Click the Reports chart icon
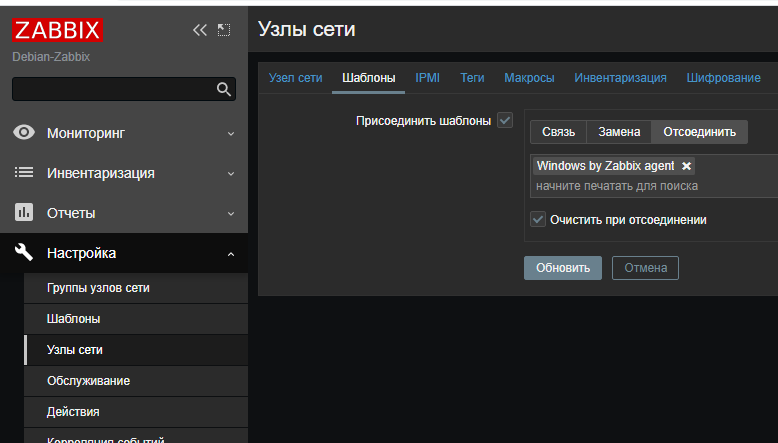The image size is (778, 443). (24, 213)
